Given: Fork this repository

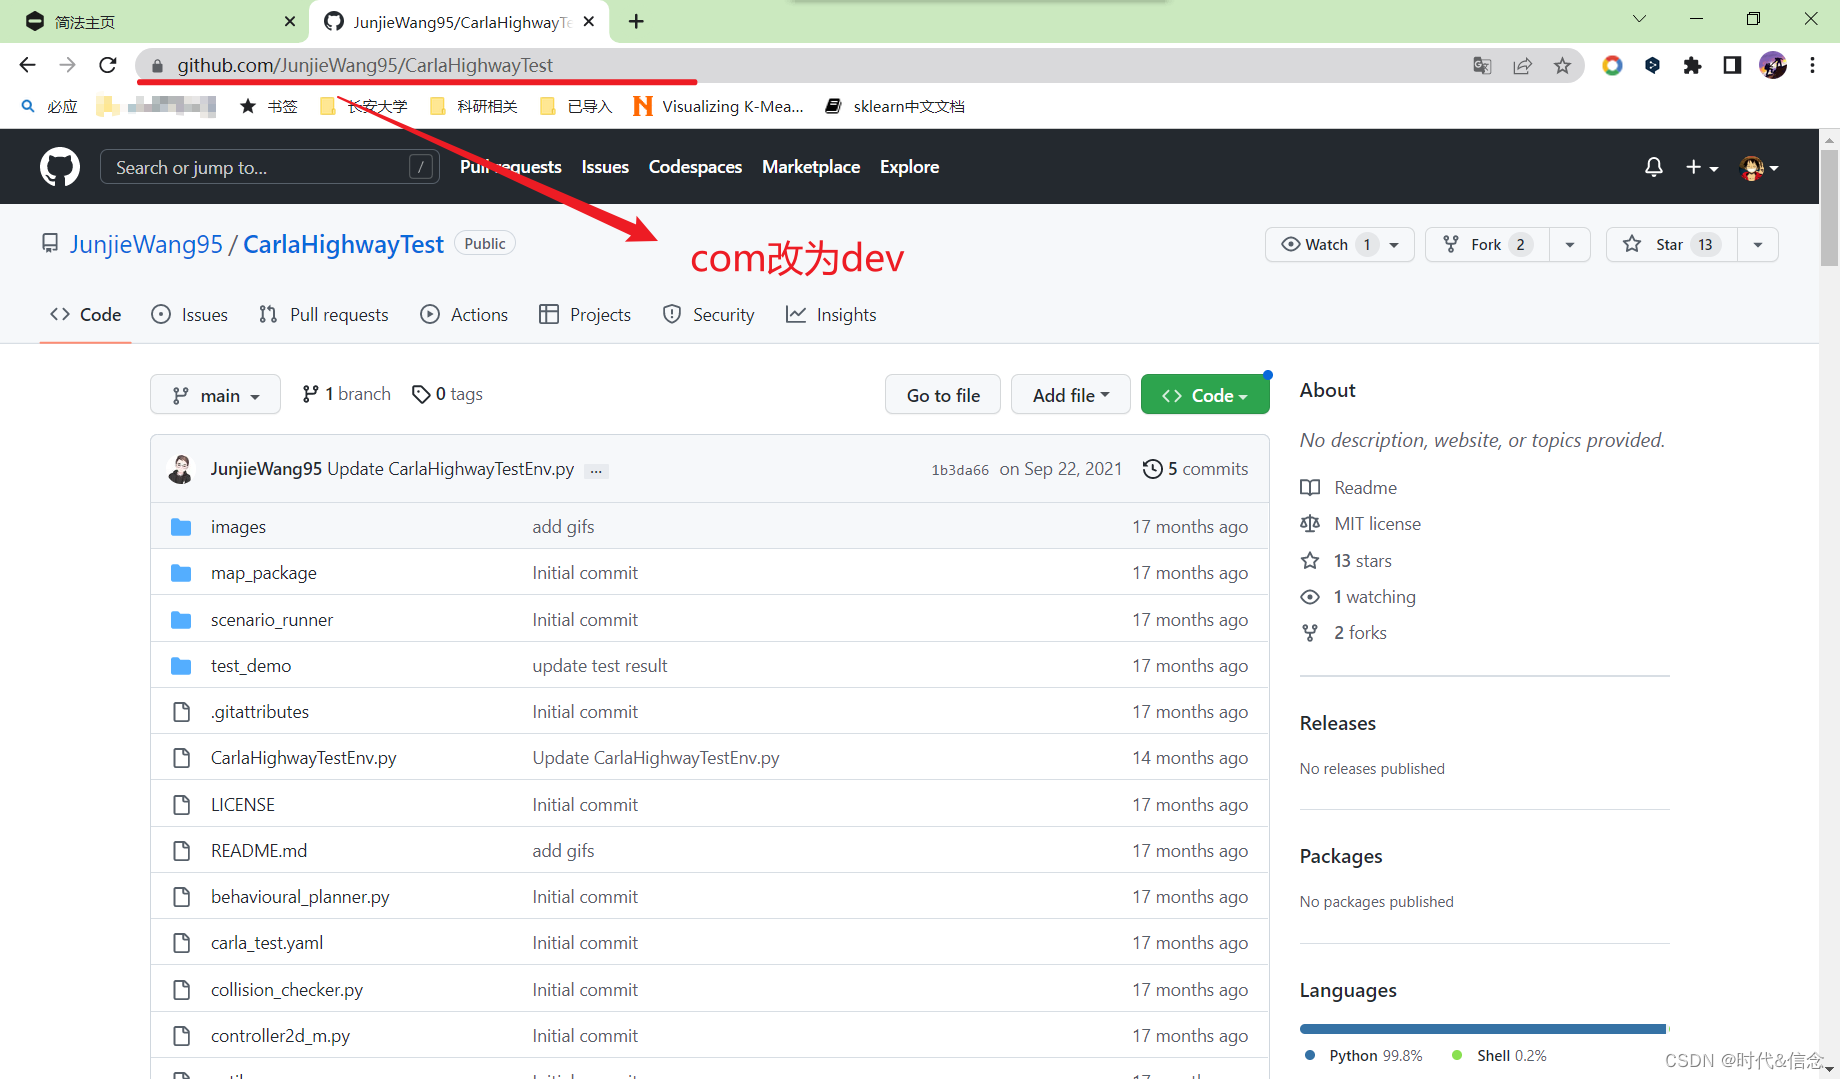Looking at the screenshot, I should [1487, 245].
